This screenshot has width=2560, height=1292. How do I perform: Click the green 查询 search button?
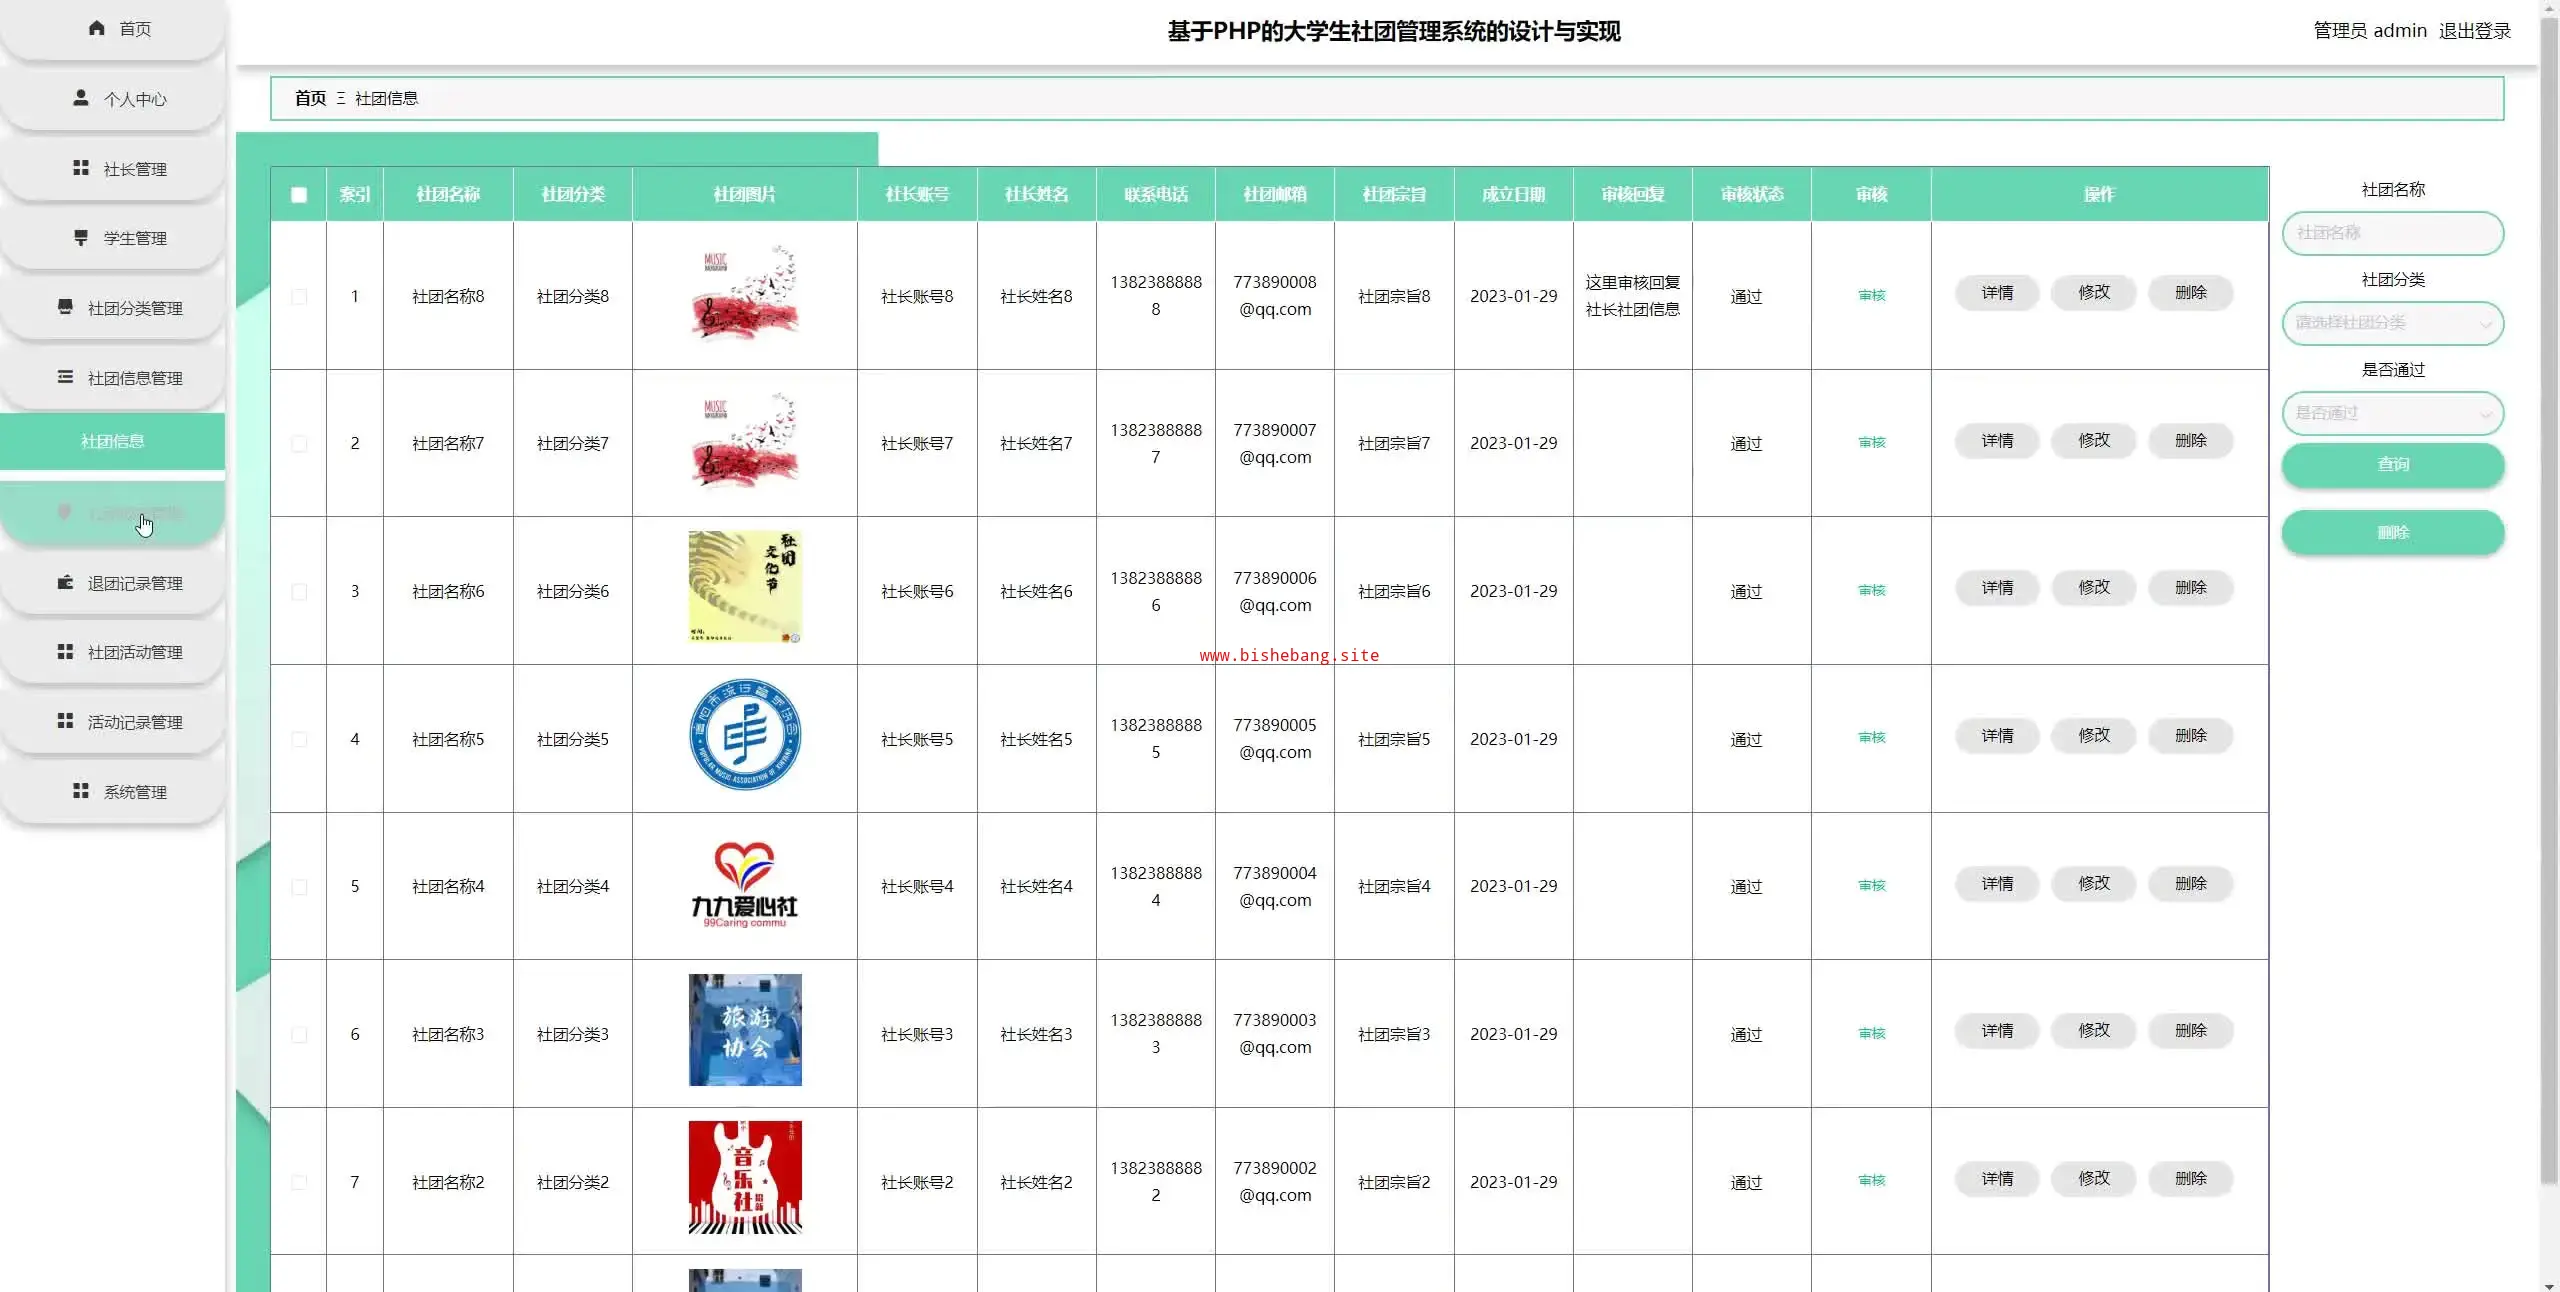tap(2392, 465)
